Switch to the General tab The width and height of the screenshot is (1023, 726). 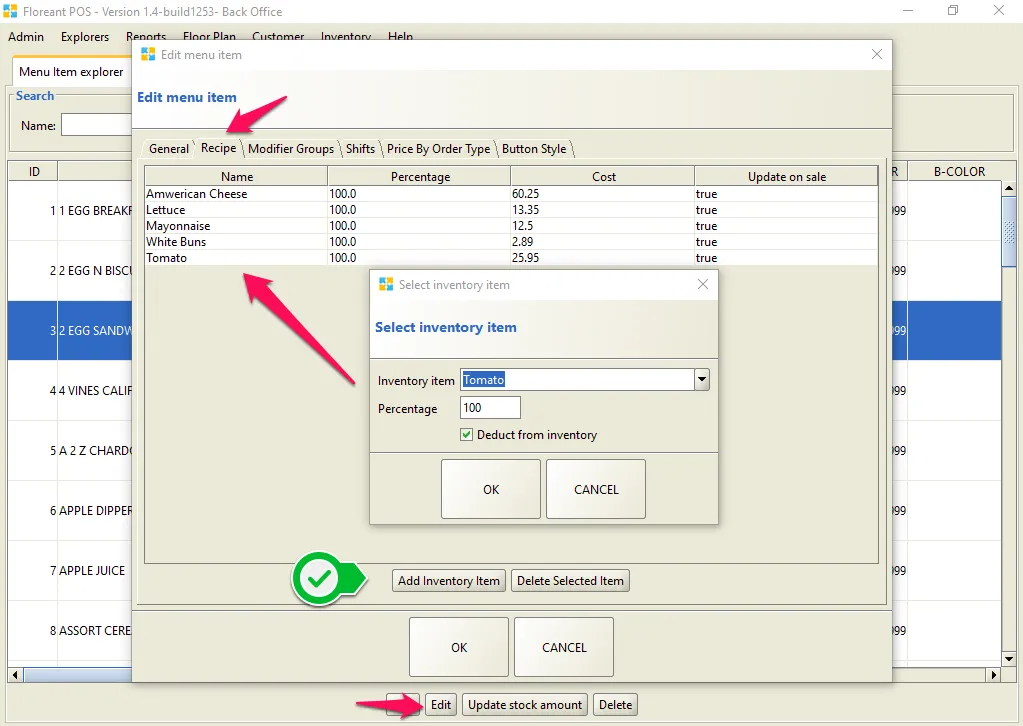coord(168,149)
